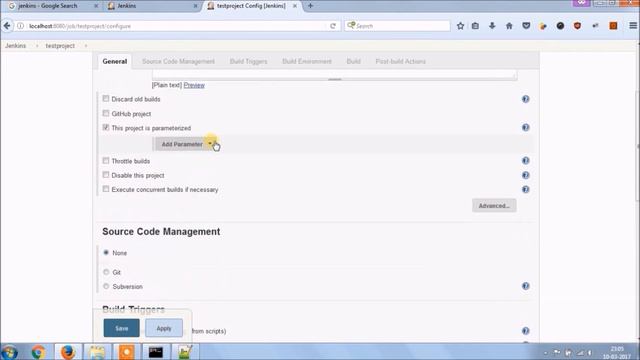Open the Firefox hamburger menu
Viewport: 640px width, 360px height.
tap(633, 26)
